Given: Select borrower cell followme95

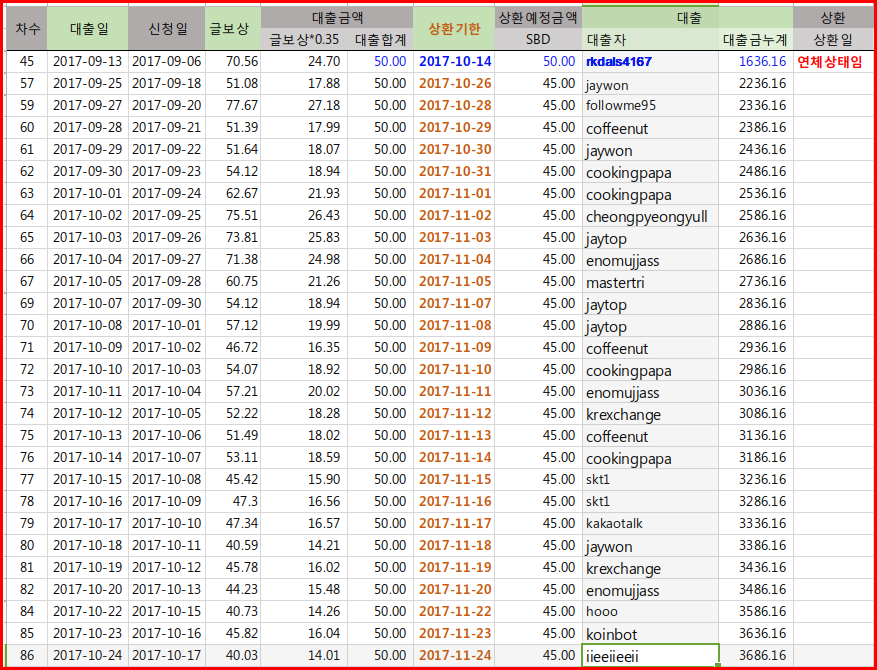Looking at the screenshot, I should (650, 106).
